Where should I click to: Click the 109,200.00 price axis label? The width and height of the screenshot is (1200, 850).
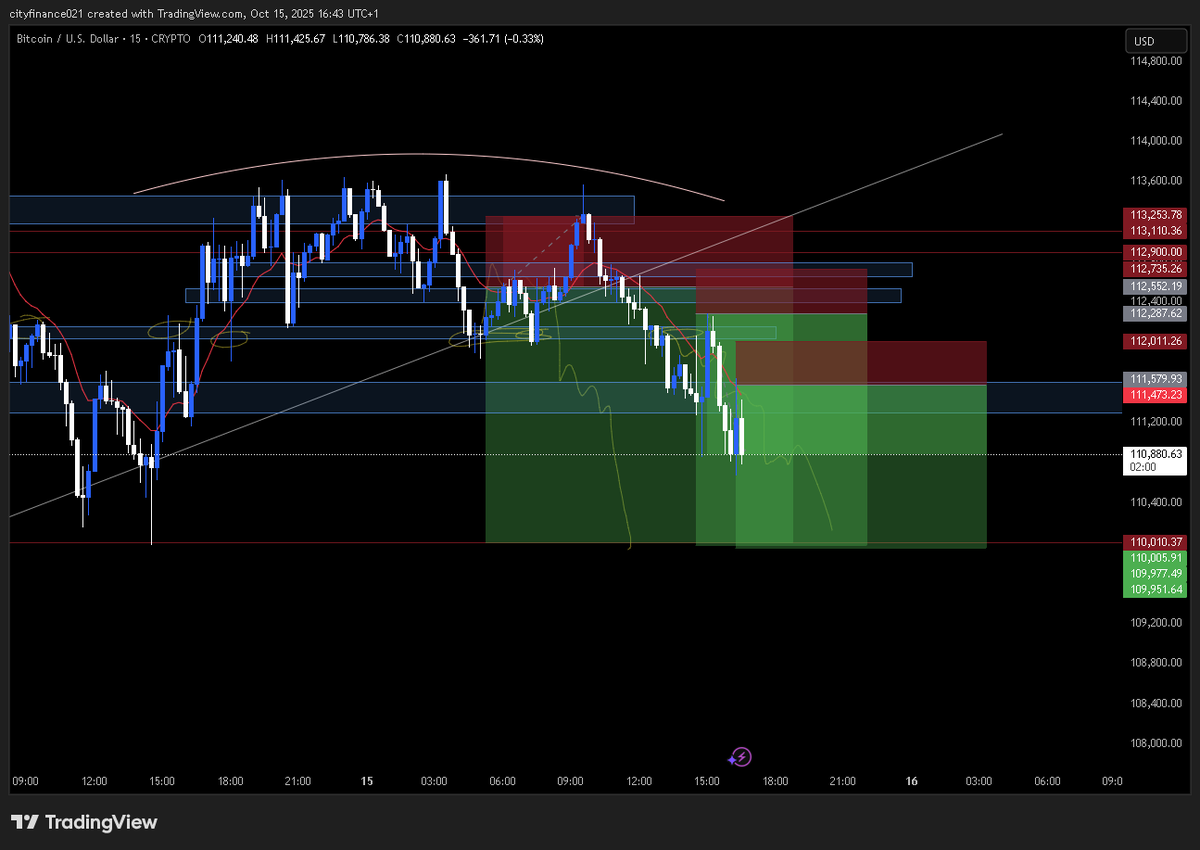point(1155,622)
